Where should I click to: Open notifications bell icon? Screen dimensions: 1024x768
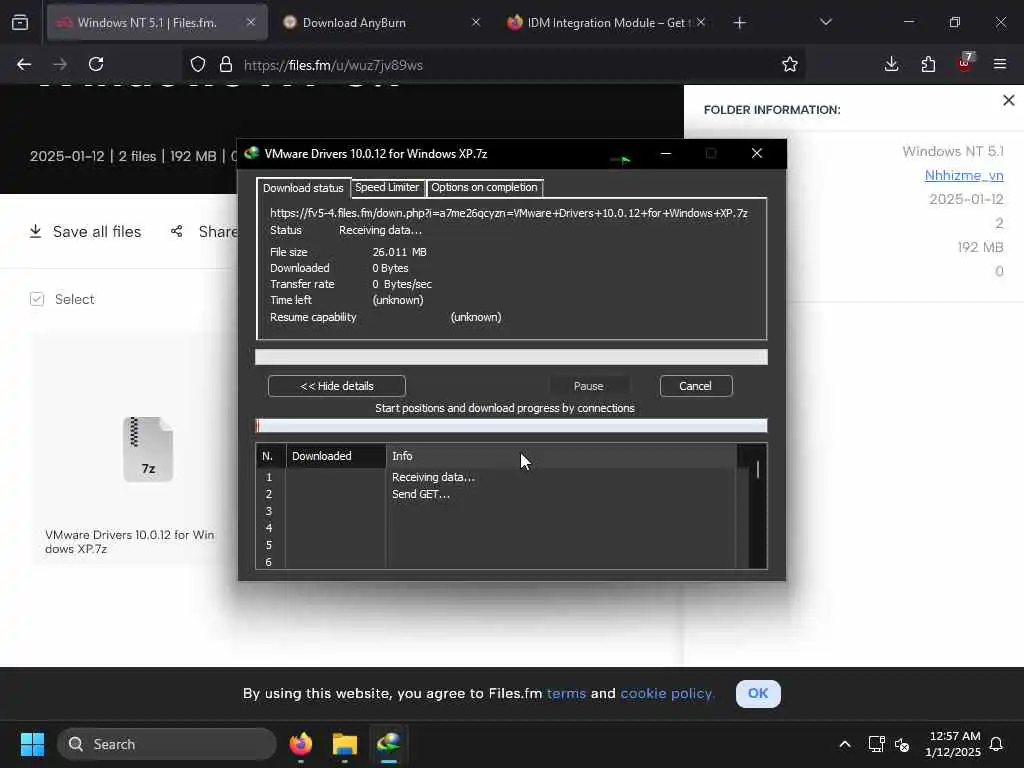996,744
